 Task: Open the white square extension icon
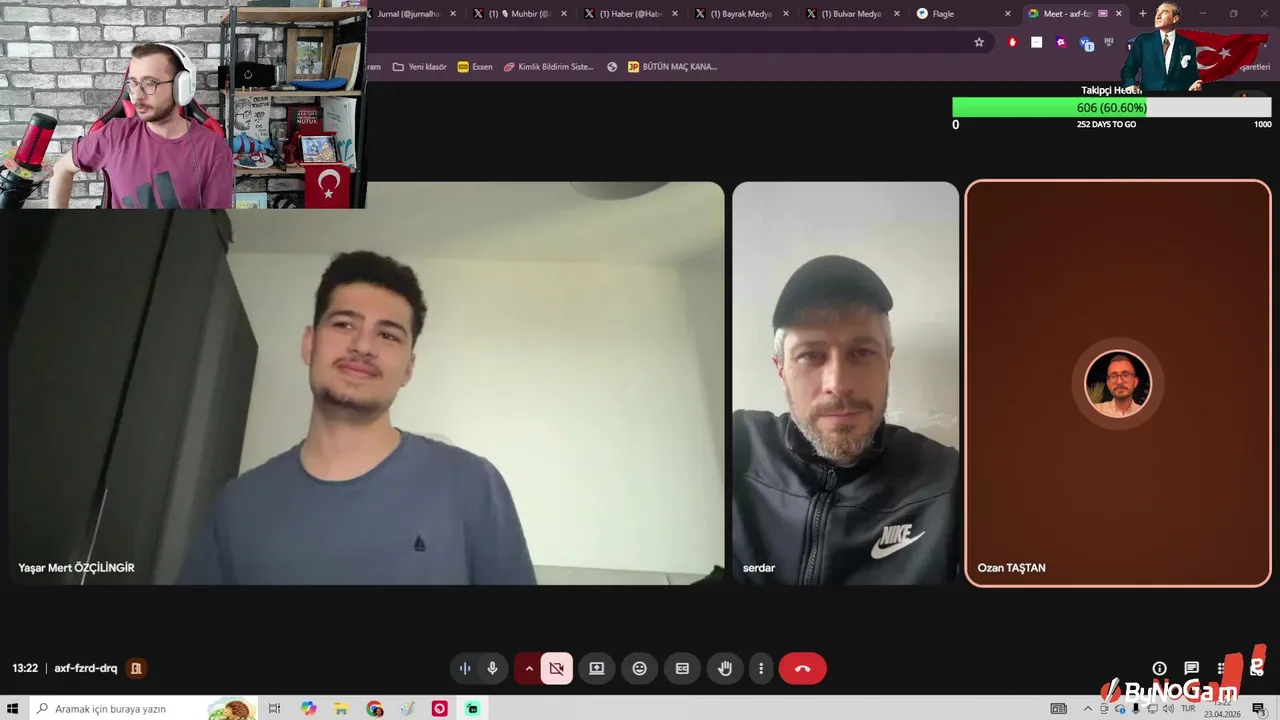[x=1037, y=42]
